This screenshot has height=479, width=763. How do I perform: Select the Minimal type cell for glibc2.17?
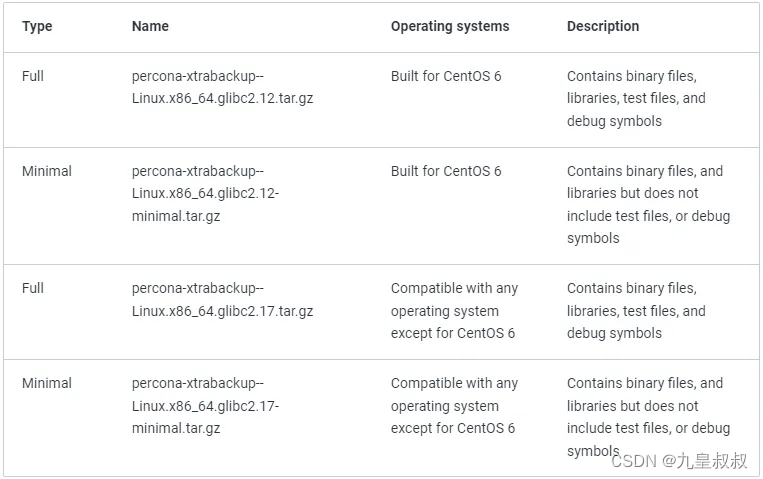(x=47, y=383)
